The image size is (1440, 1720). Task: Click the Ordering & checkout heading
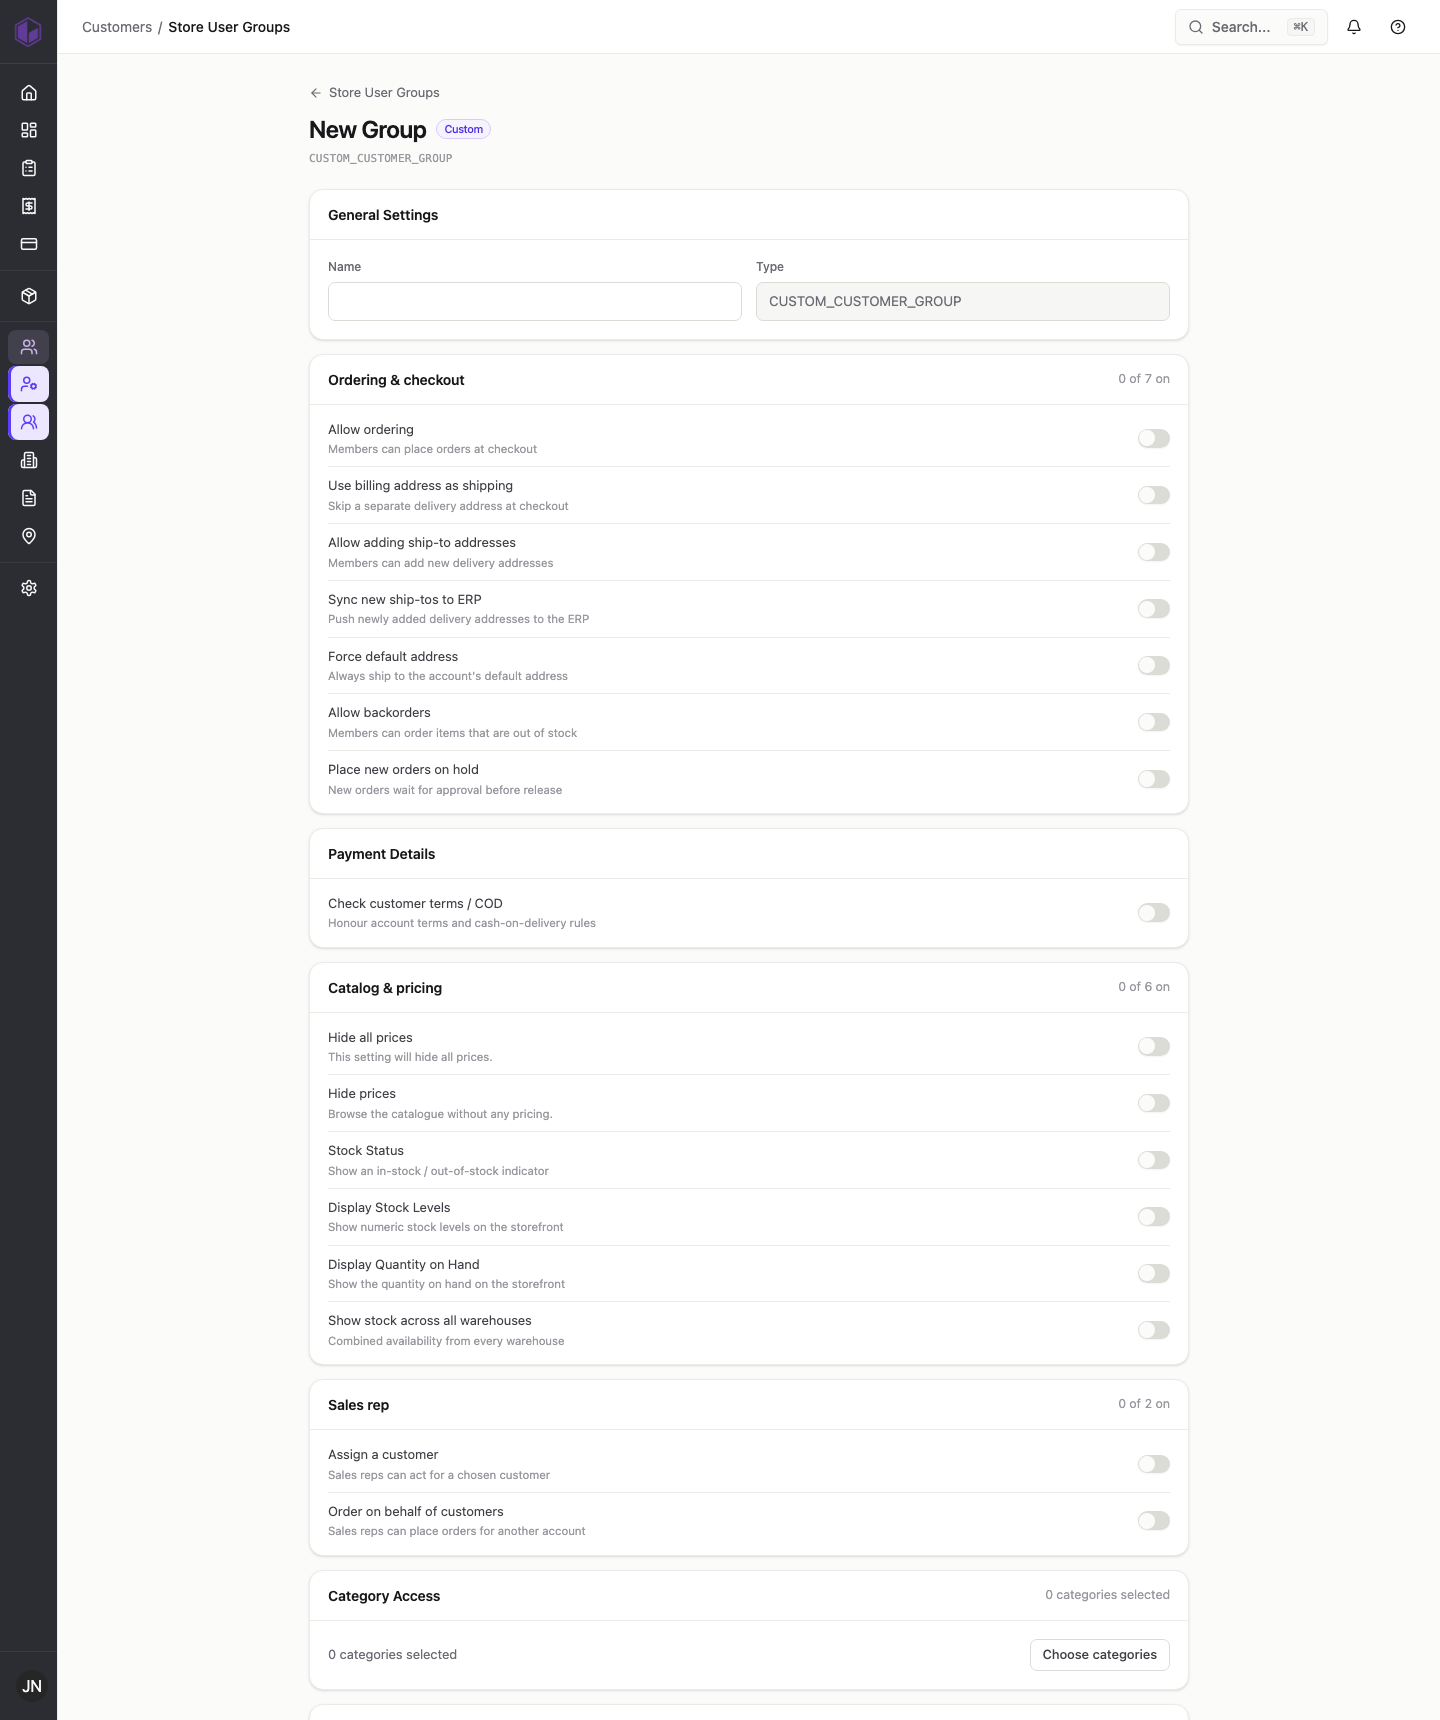tap(396, 380)
